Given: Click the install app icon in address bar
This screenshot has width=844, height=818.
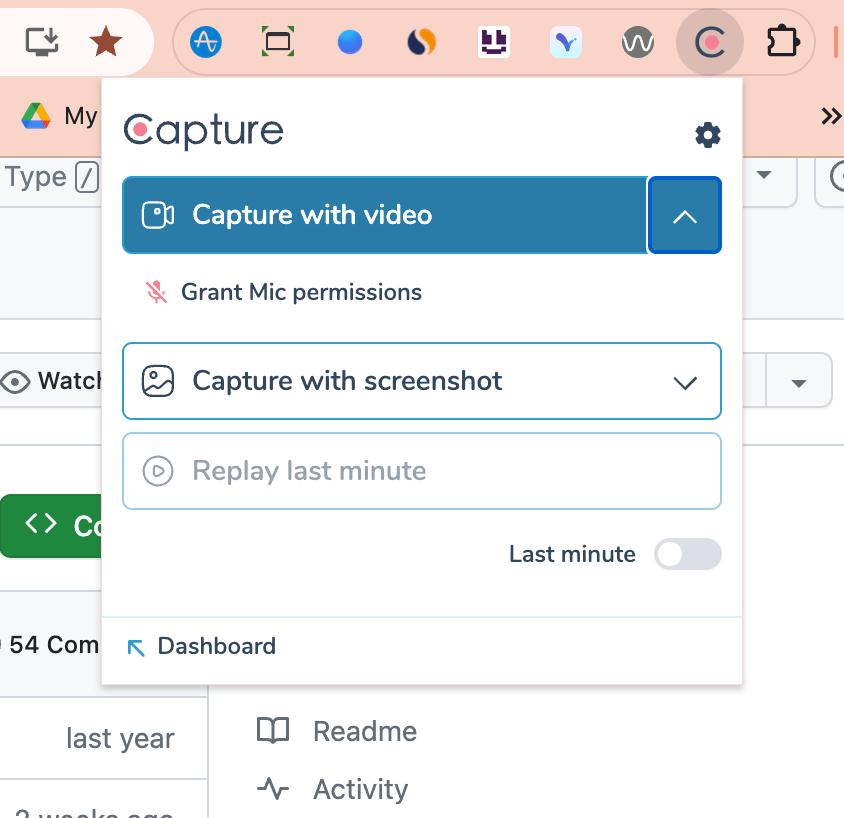Looking at the screenshot, I should coord(42,42).
